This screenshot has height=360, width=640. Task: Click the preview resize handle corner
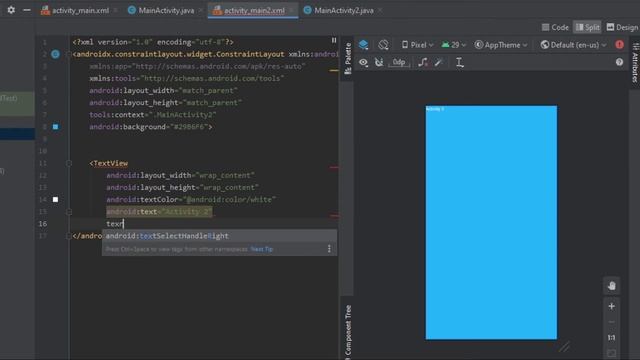coord(564,347)
